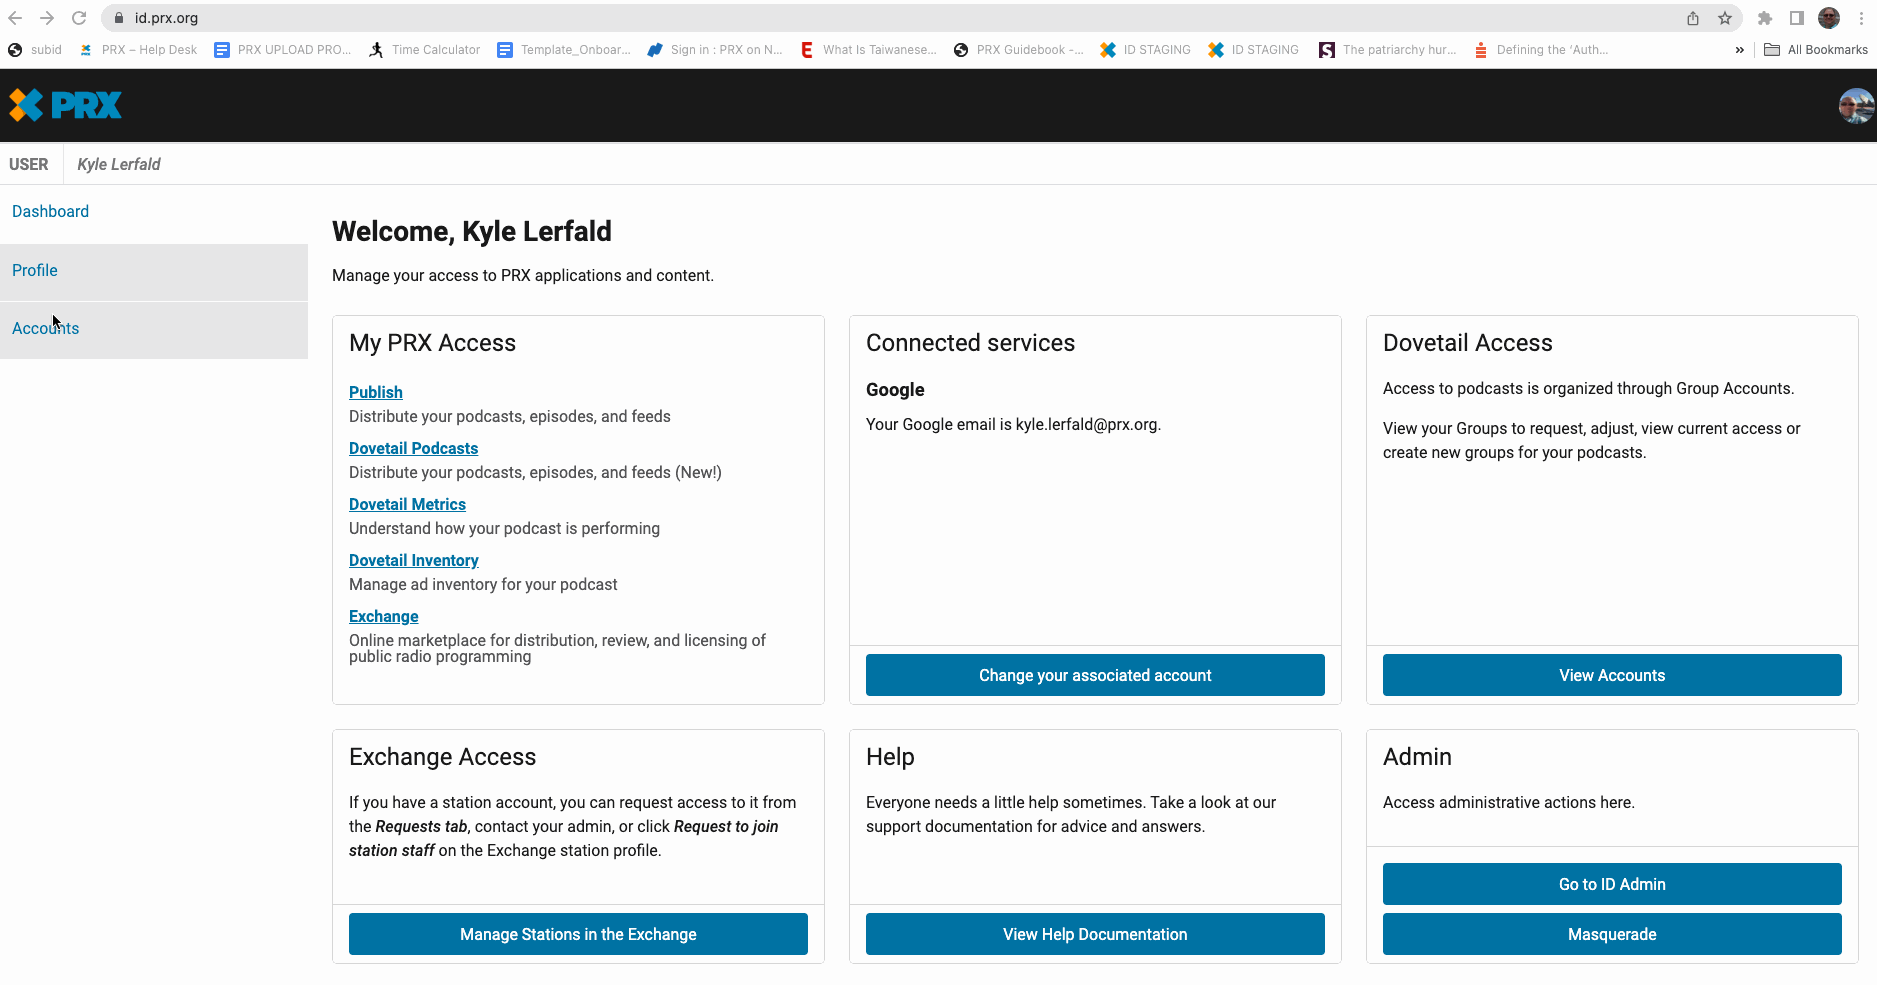Open Time Calculator bookmark
1877x985 pixels.
[425, 50]
